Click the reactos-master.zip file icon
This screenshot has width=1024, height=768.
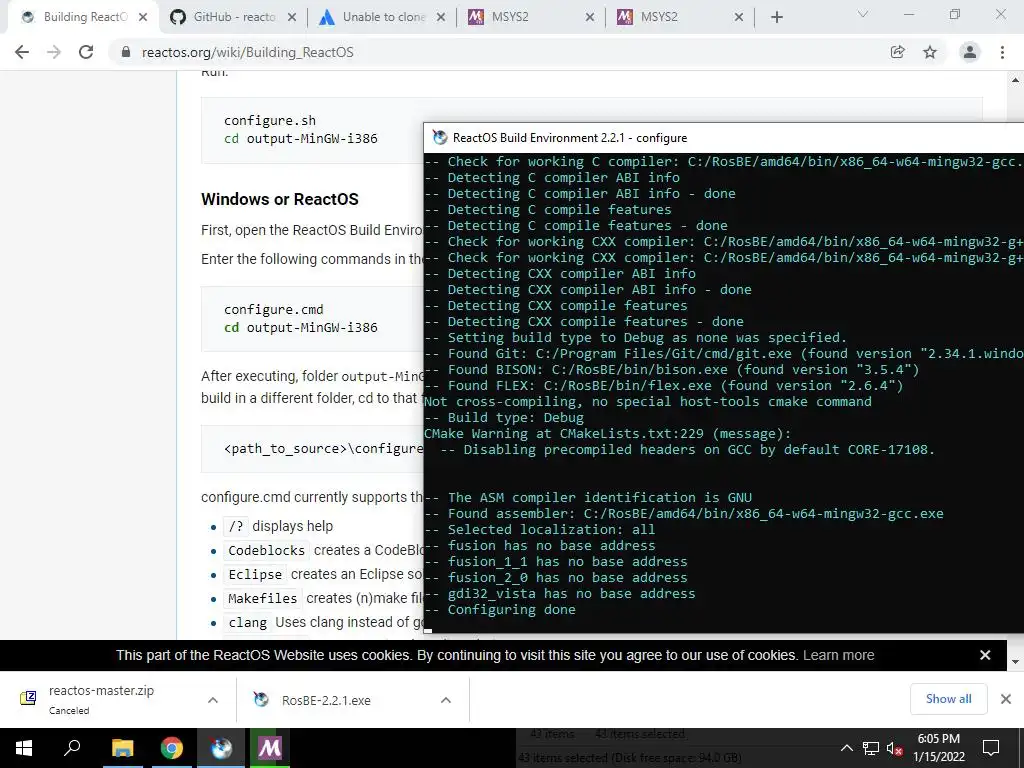(28, 698)
